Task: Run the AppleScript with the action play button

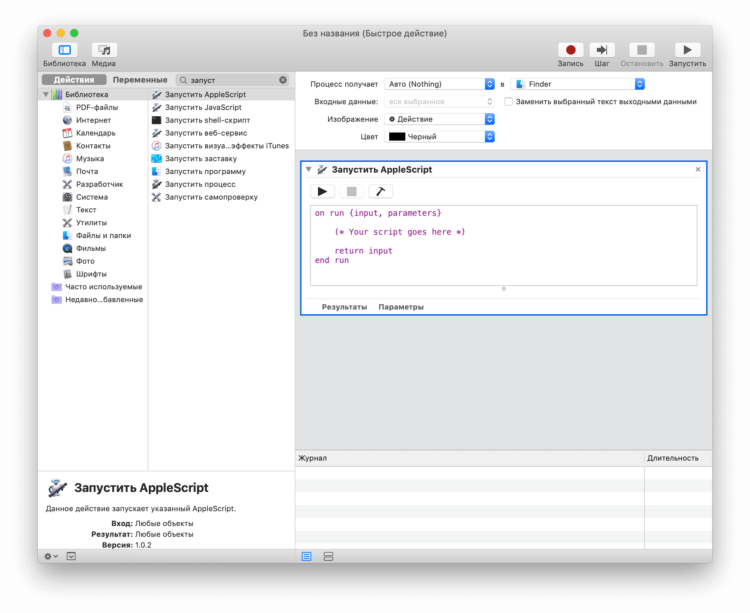Action: [x=322, y=191]
